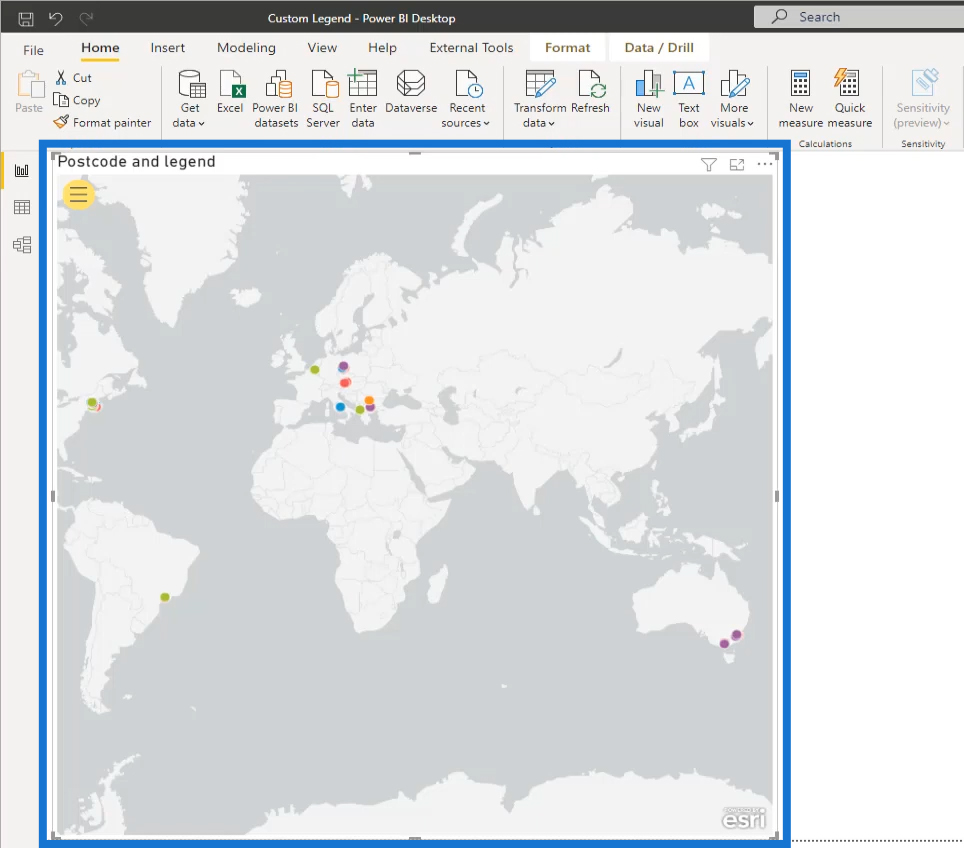The width and height of the screenshot is (964, 848).
Task: Open the View tab
Action: (x=322, y=48)
